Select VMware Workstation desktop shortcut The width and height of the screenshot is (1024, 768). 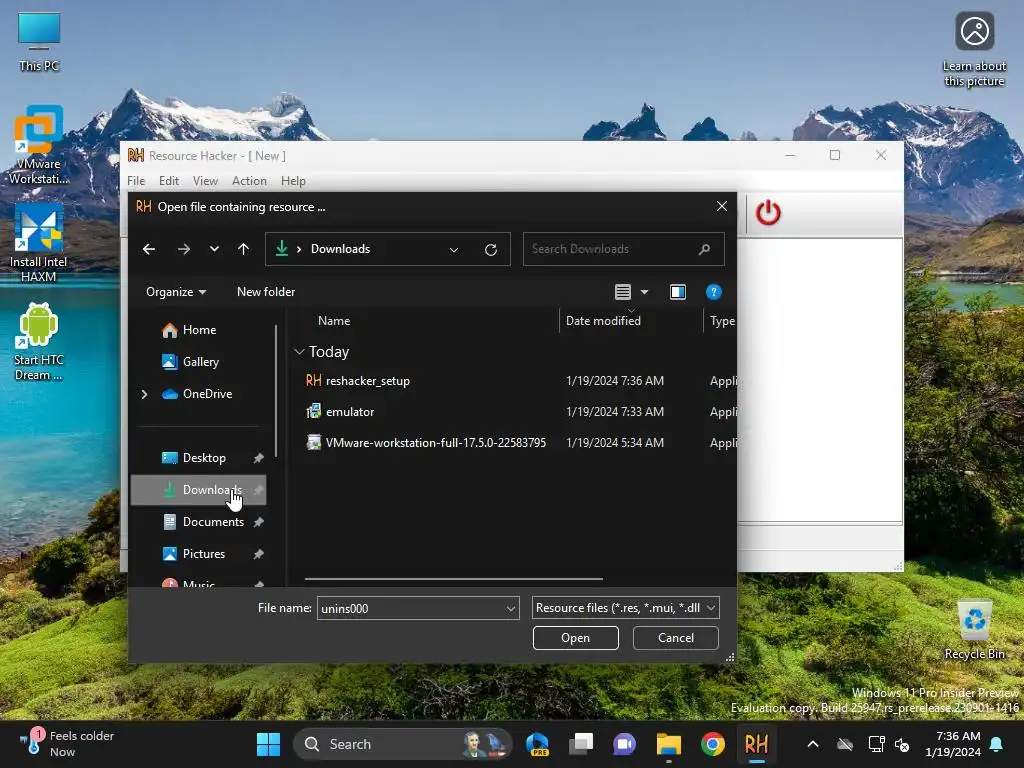[39, 145]
